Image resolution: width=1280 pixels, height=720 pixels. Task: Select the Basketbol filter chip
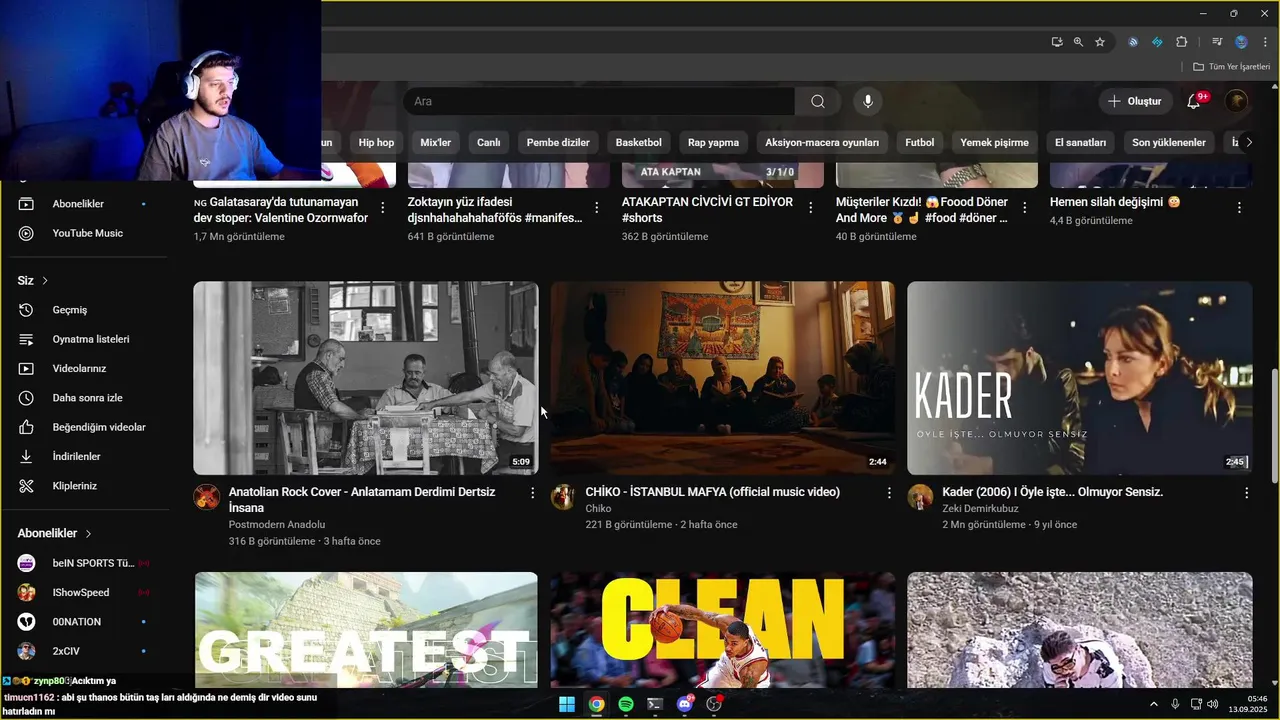tap(639, 142)
